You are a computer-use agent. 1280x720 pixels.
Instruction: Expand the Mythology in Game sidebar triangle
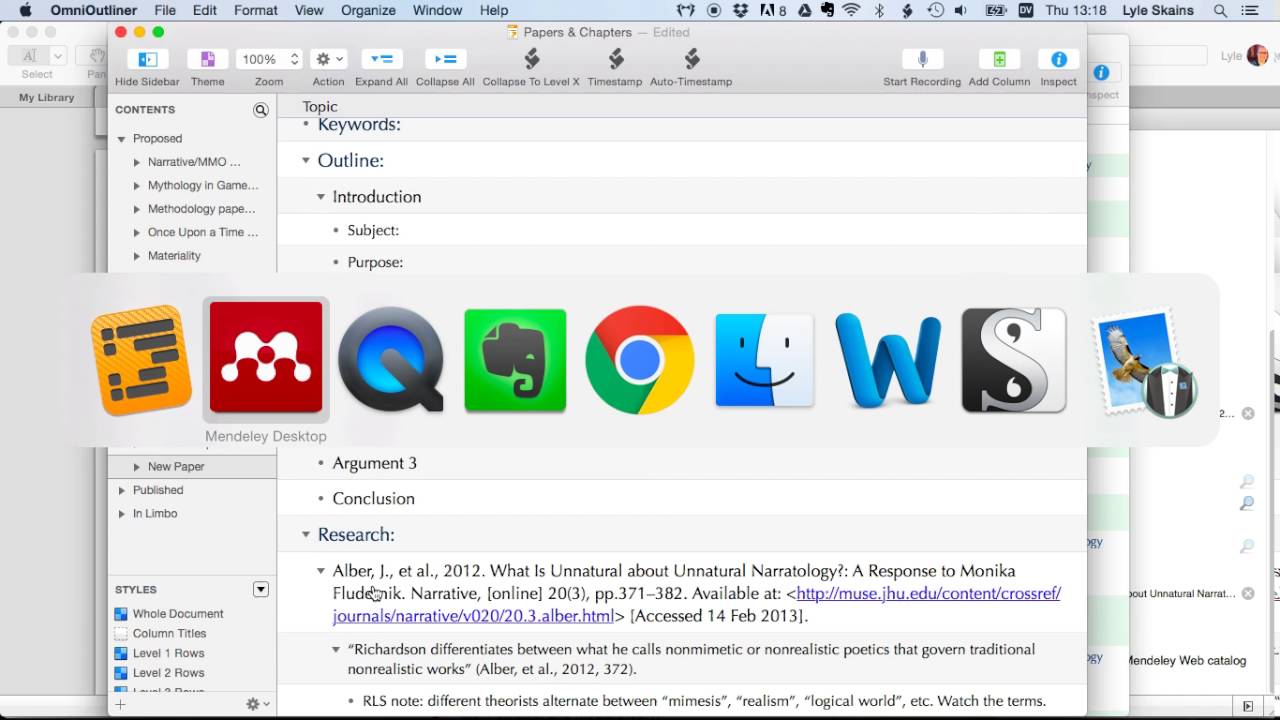137,185
